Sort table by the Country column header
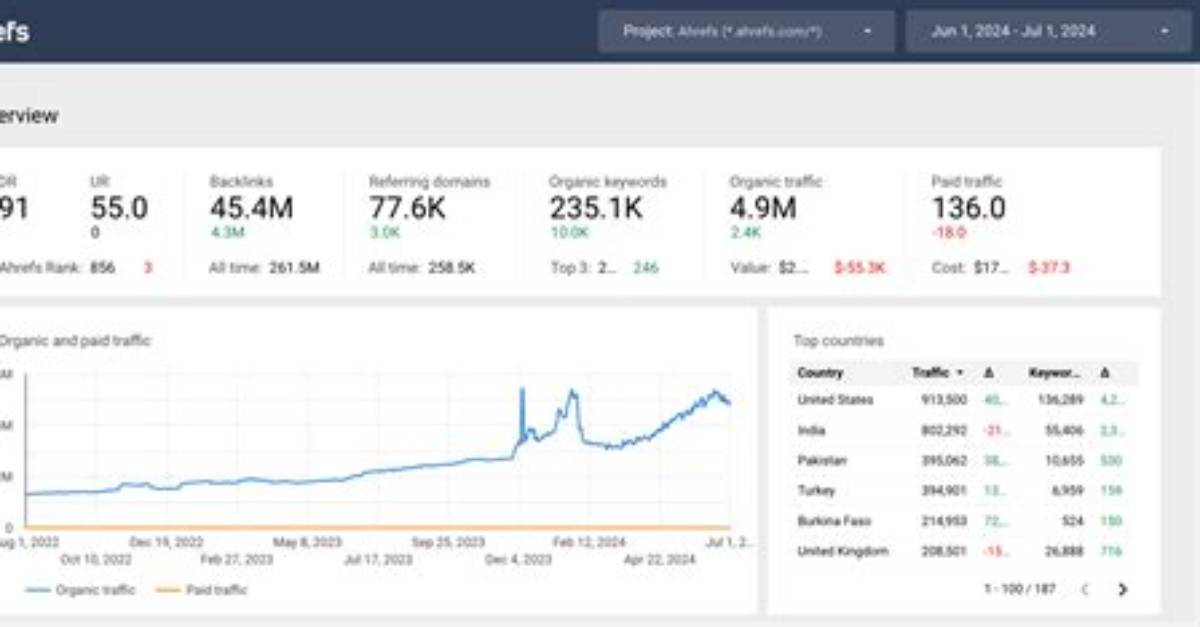This screenshot has width=1200, height=627. [821, 373]
